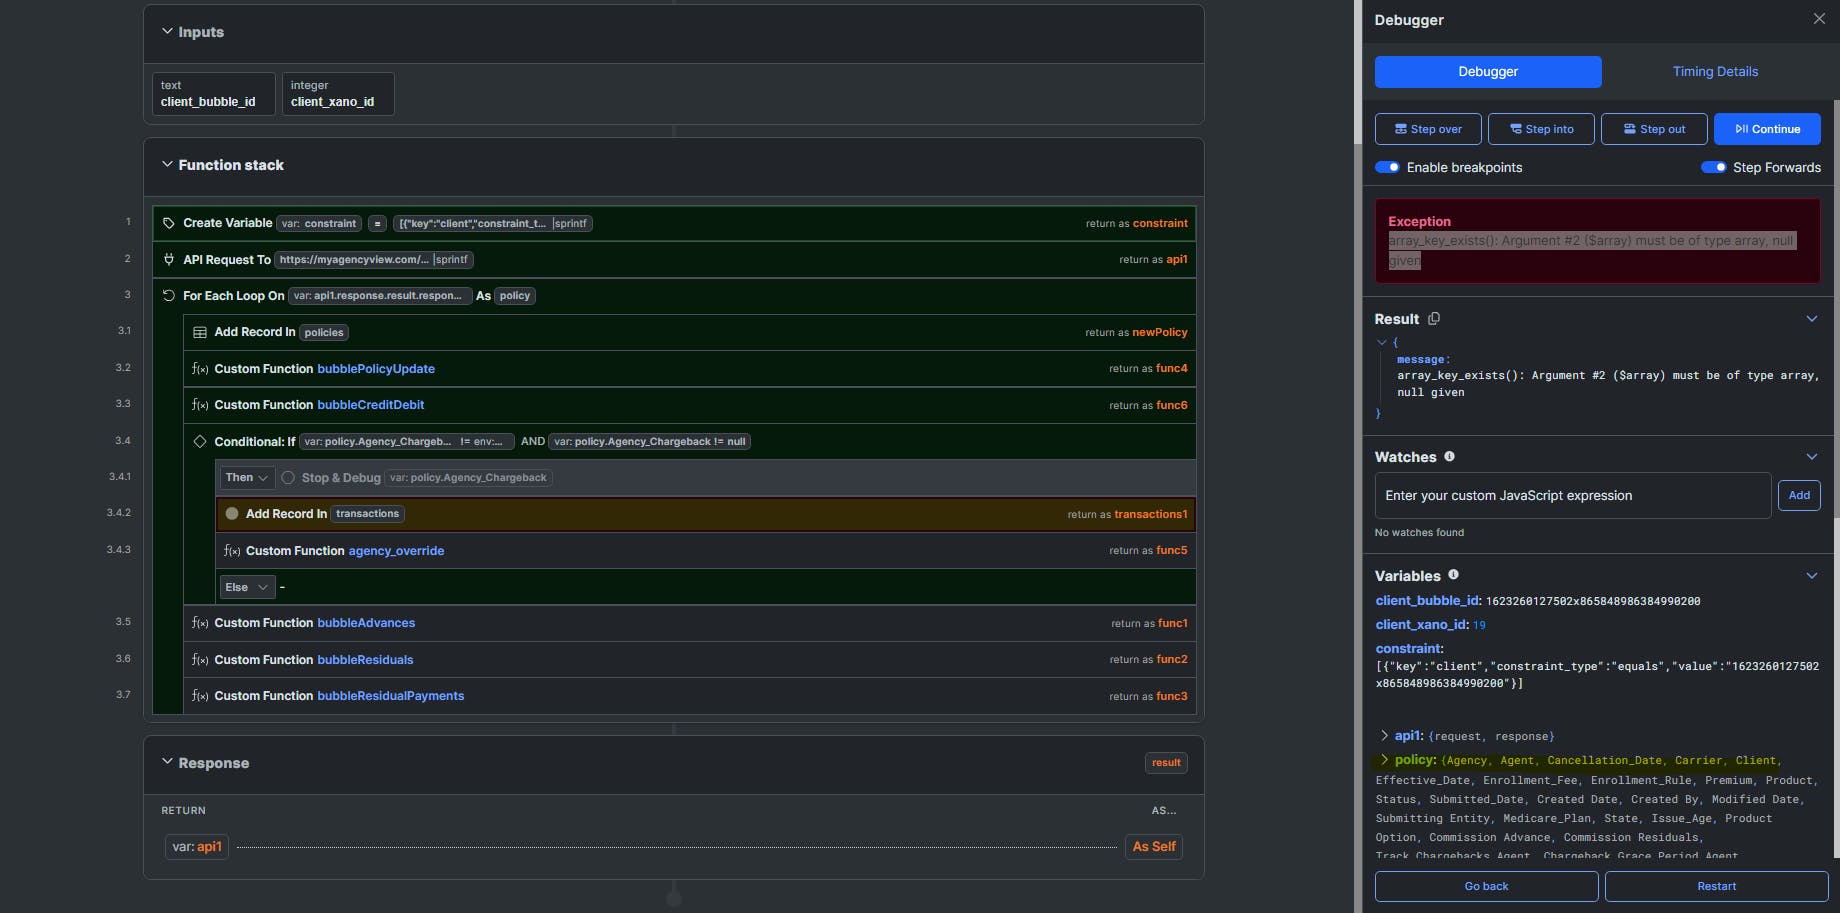
Task: Click the As Self return option
Action: click(1154, 847)
